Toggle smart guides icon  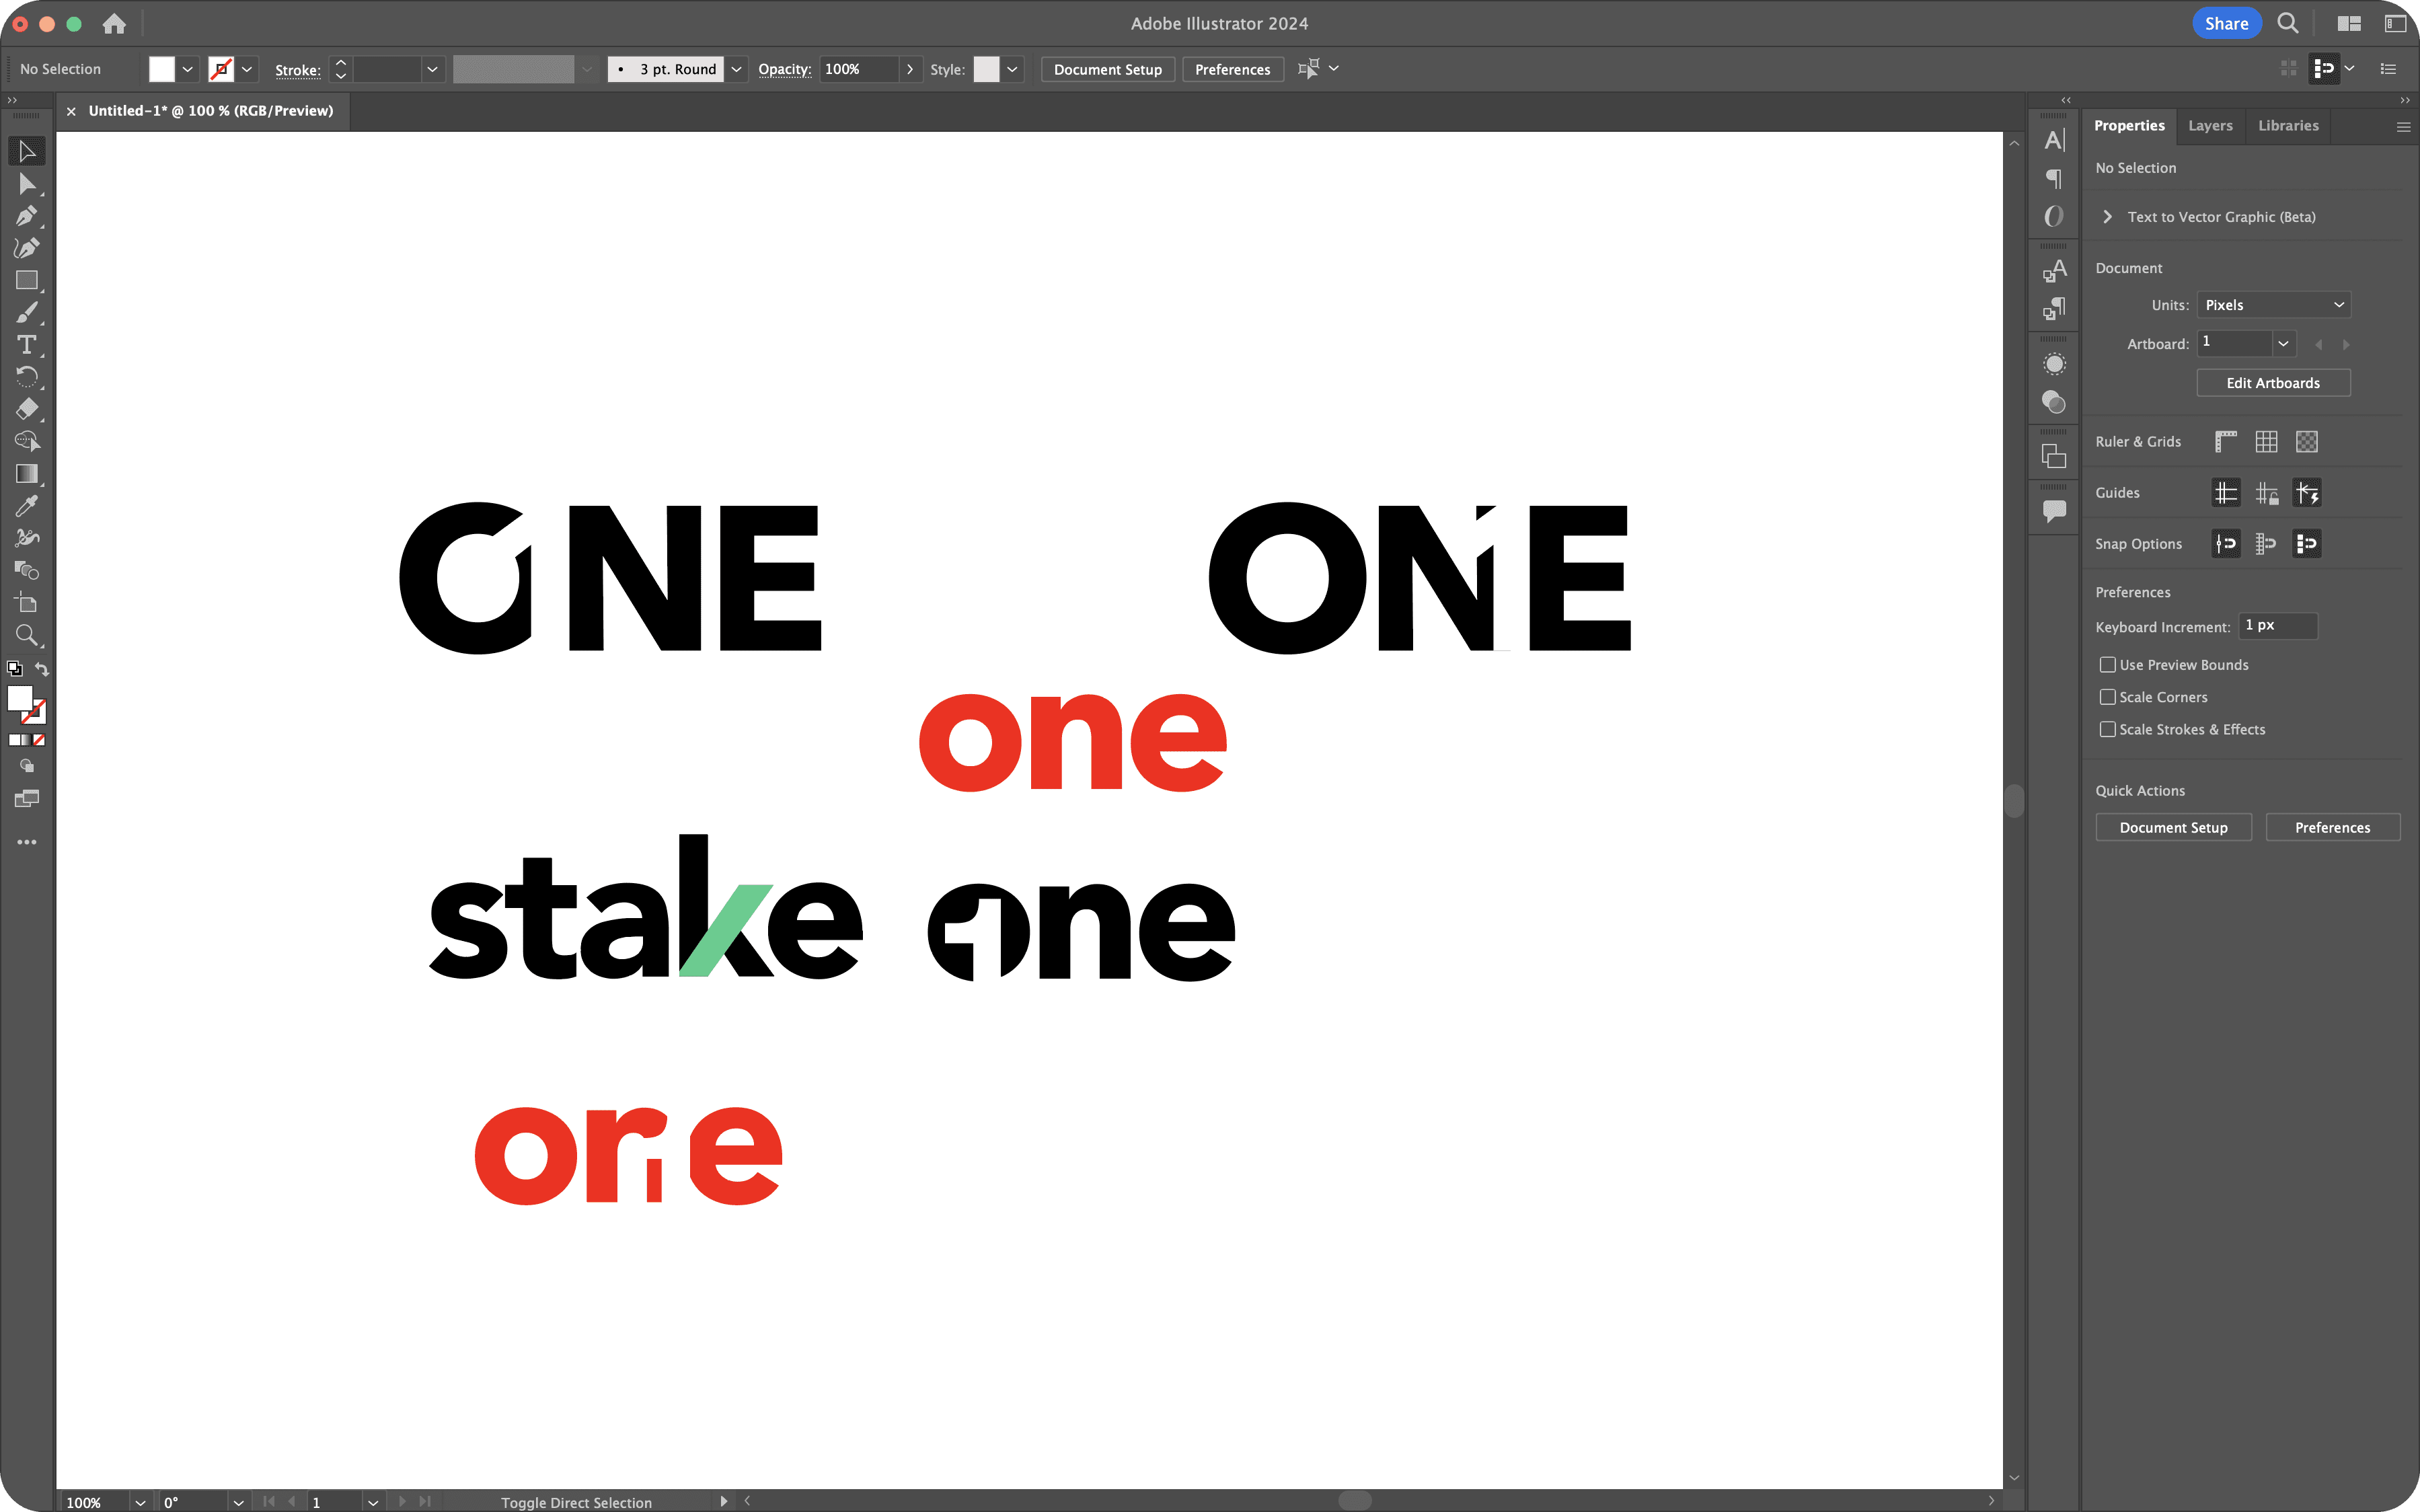coord(2307,493)
